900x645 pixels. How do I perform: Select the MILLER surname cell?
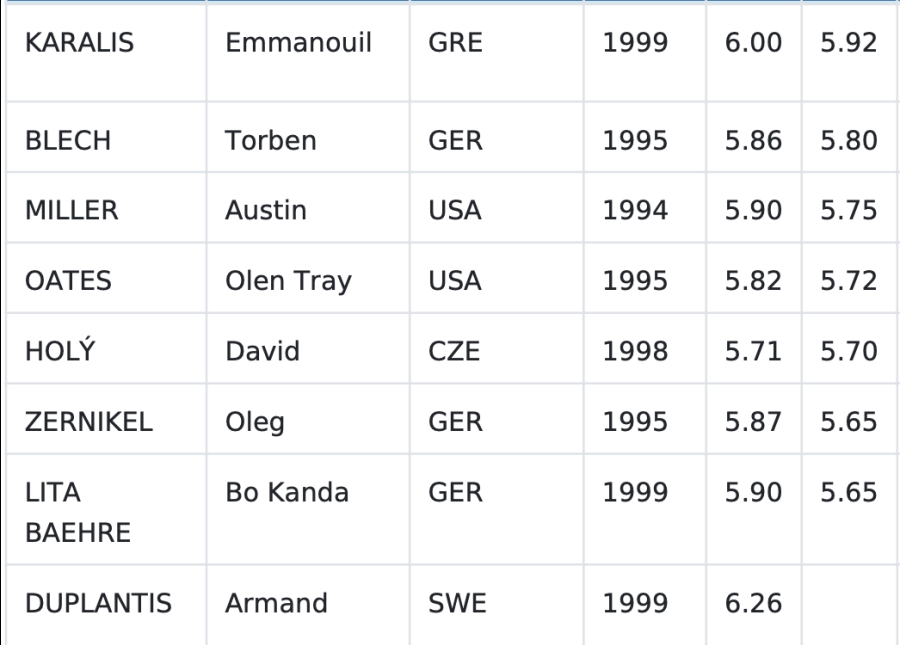(x=71, y=211)
